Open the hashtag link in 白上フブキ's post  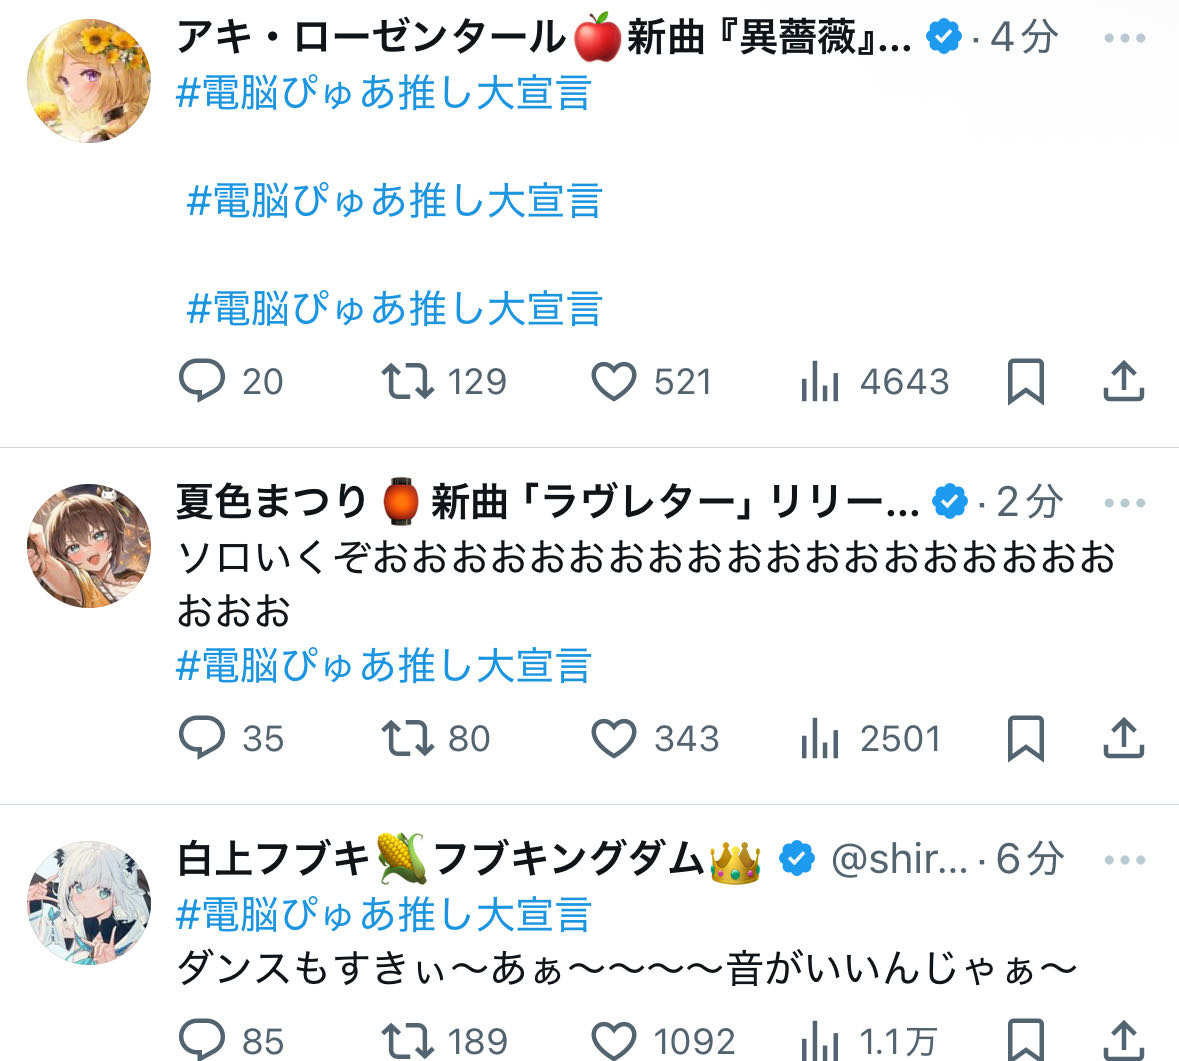click(383, 914)
